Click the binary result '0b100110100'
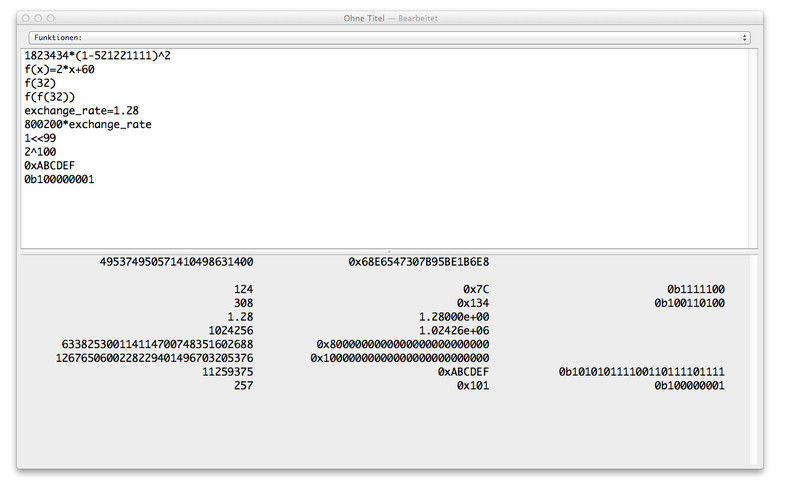The image size is (800, 500). (x=690, y=304)
